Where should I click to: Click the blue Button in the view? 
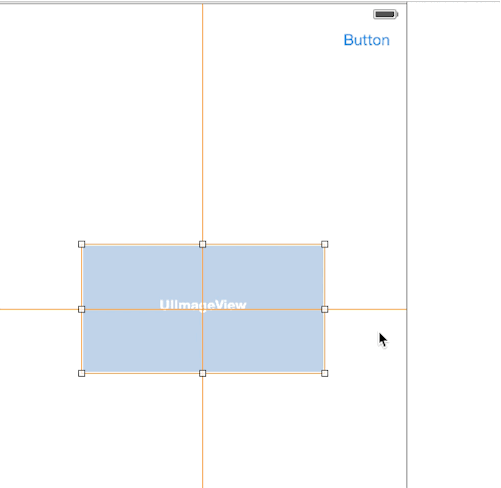pos(367,40)
